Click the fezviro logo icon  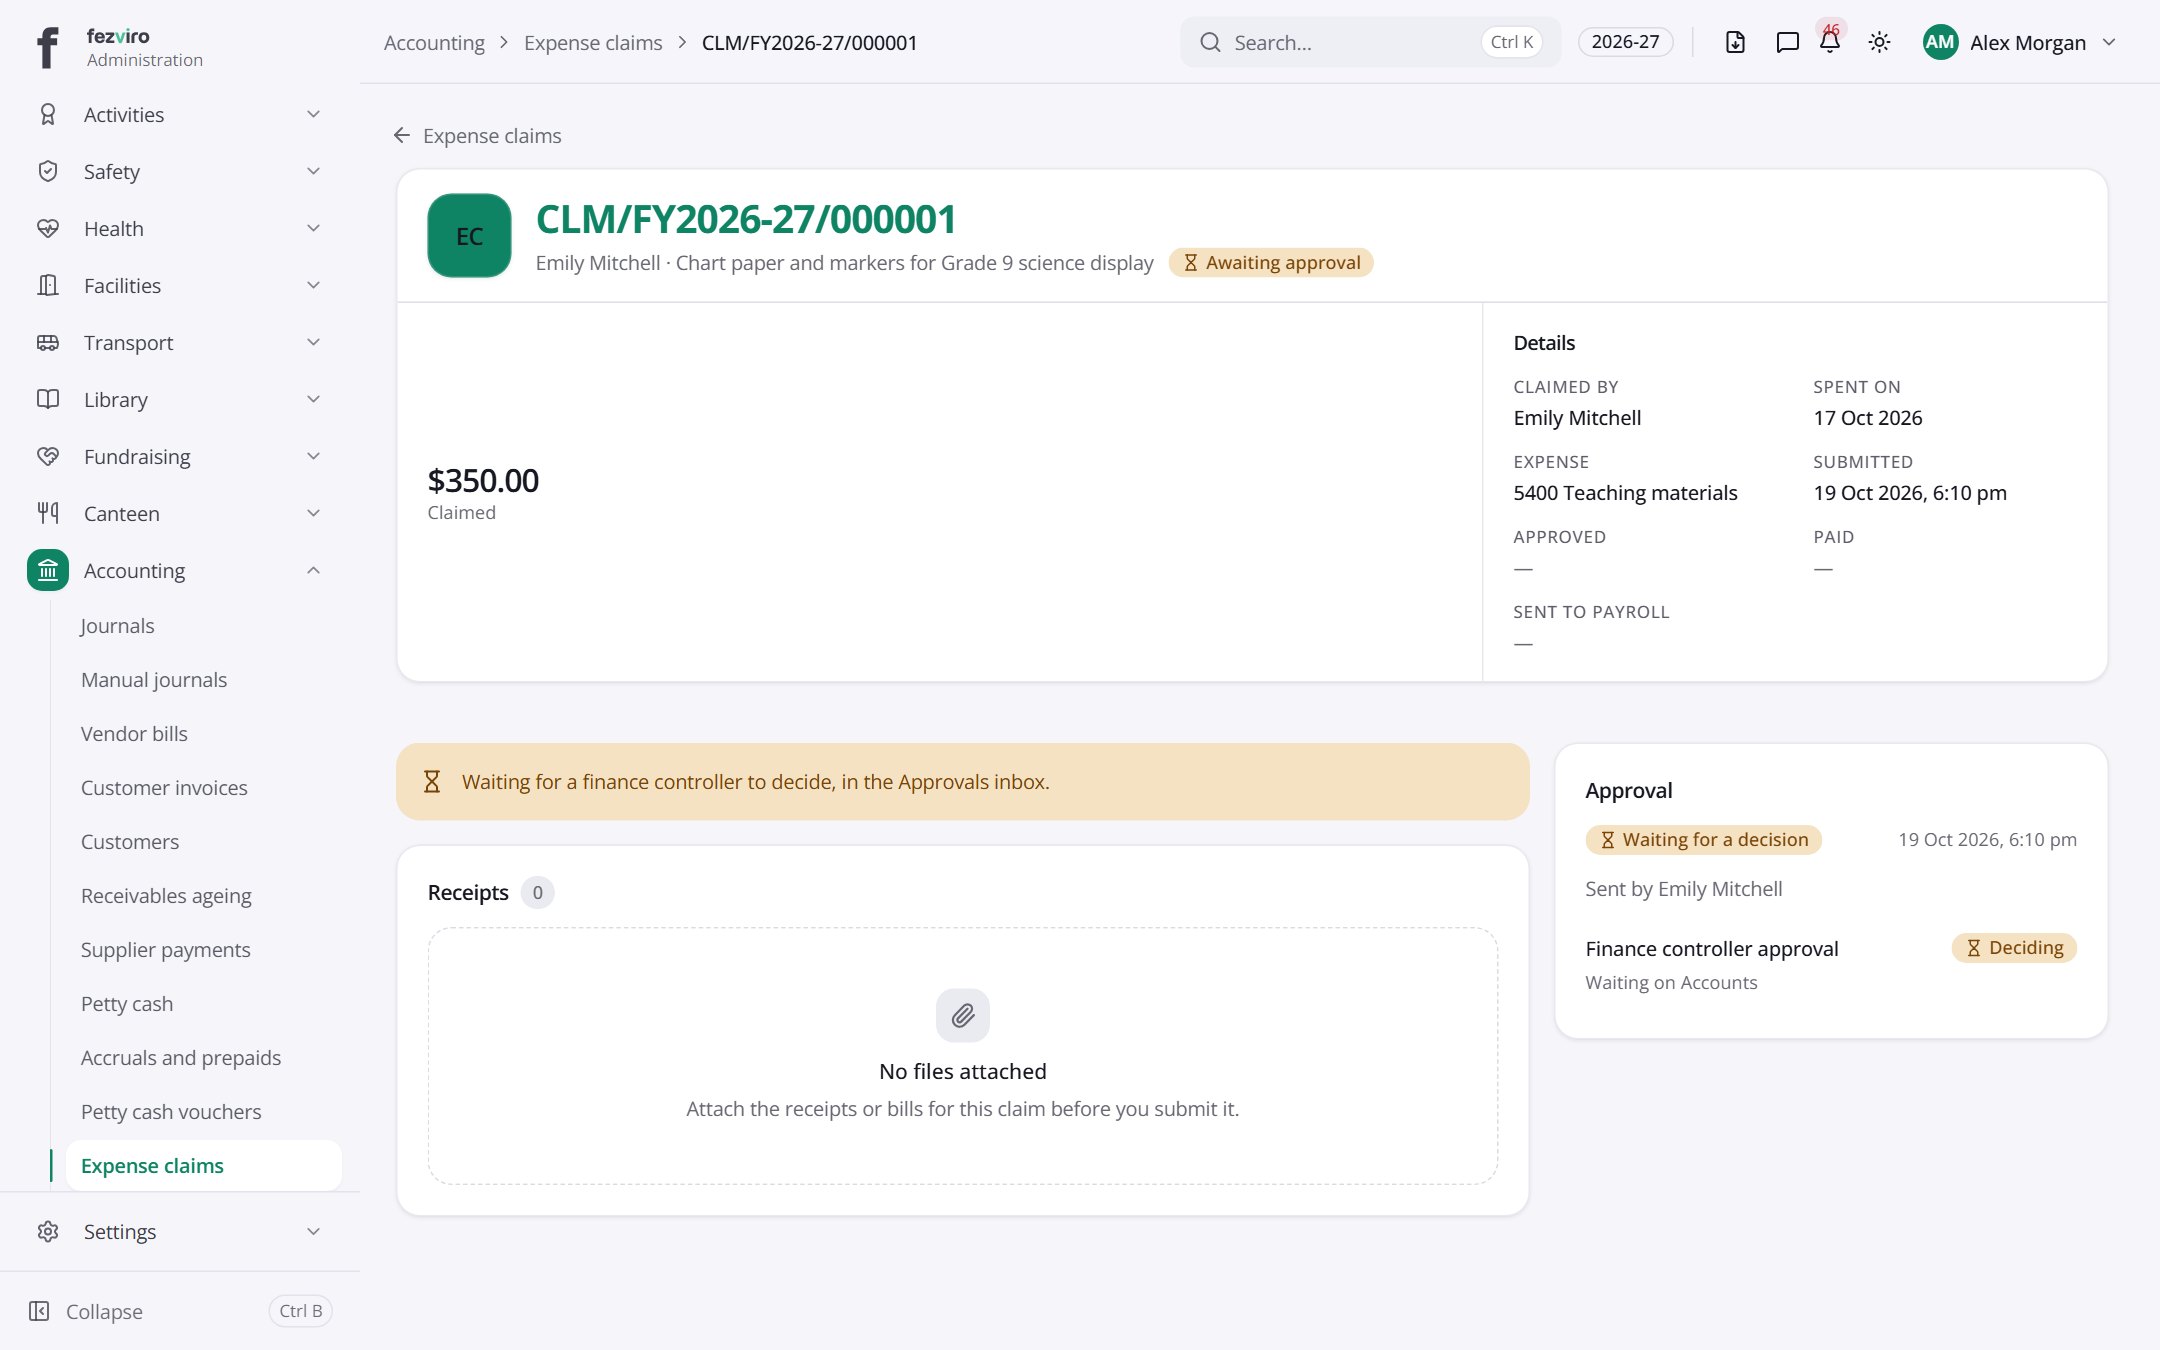coord(47,47)
